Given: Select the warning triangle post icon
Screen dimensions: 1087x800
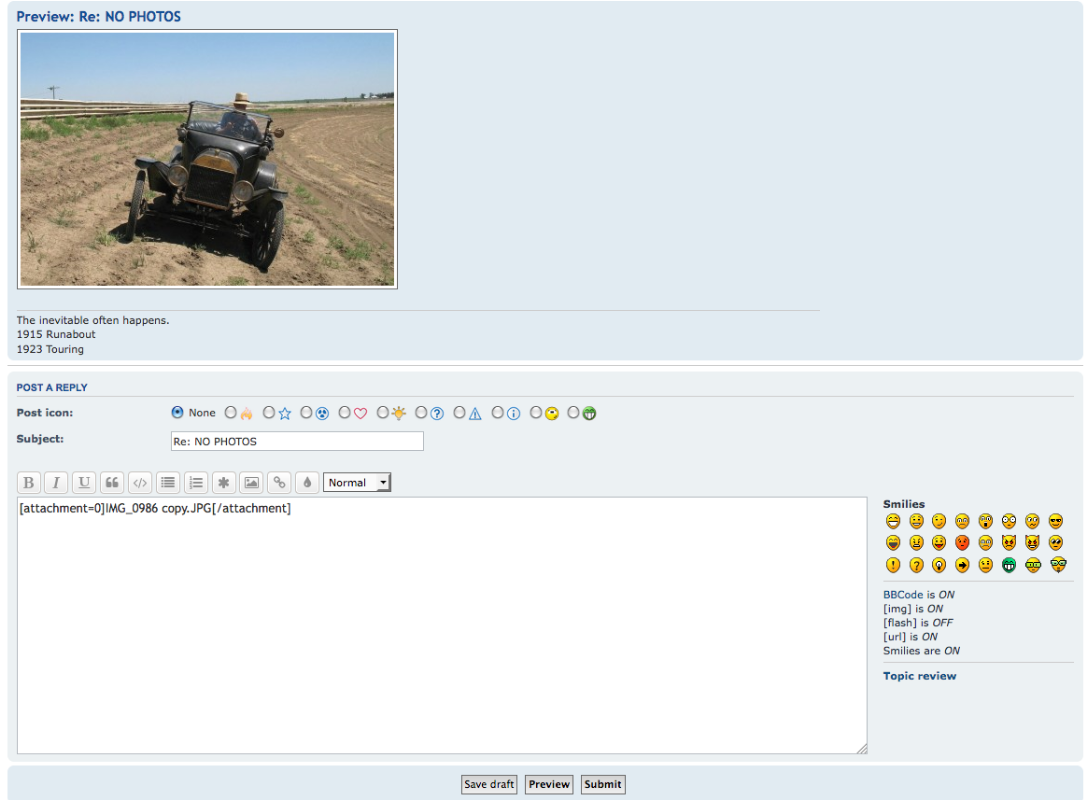Looking at the screenshot, I should point(460,413).
